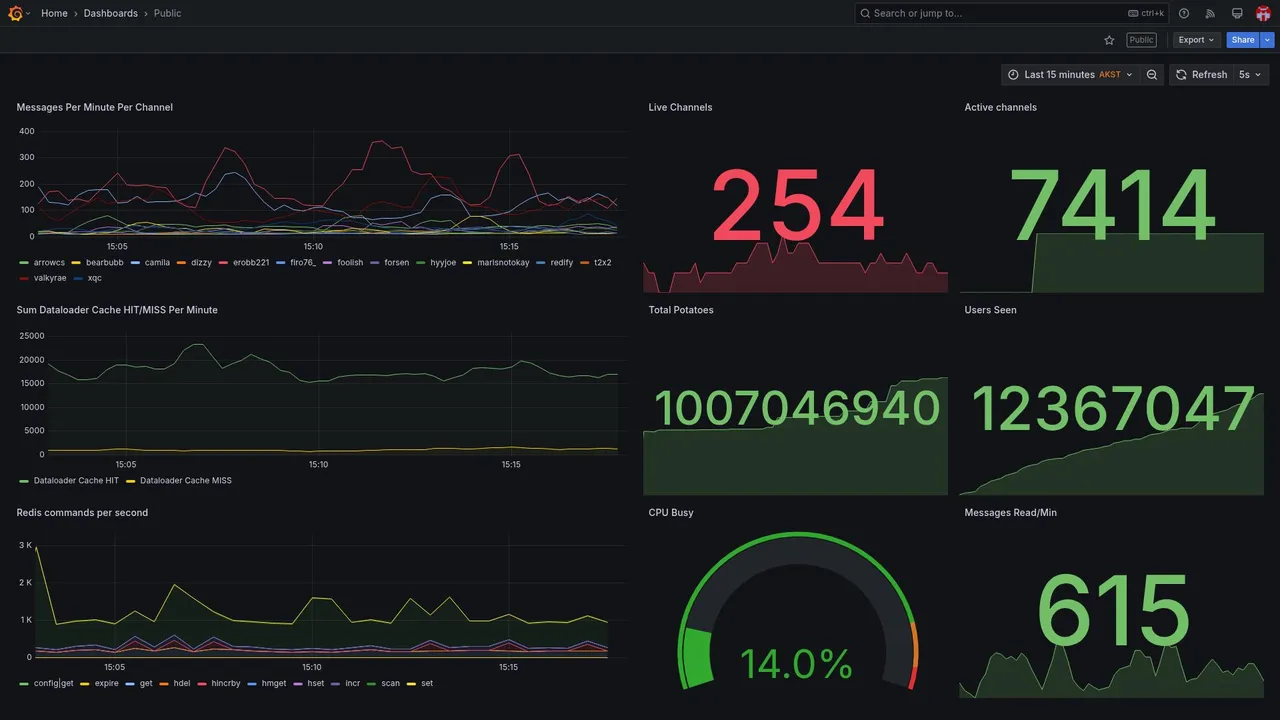Open the Grafana logo menu
Screen dimensions: 1280x720
click(x=15, y=13)
